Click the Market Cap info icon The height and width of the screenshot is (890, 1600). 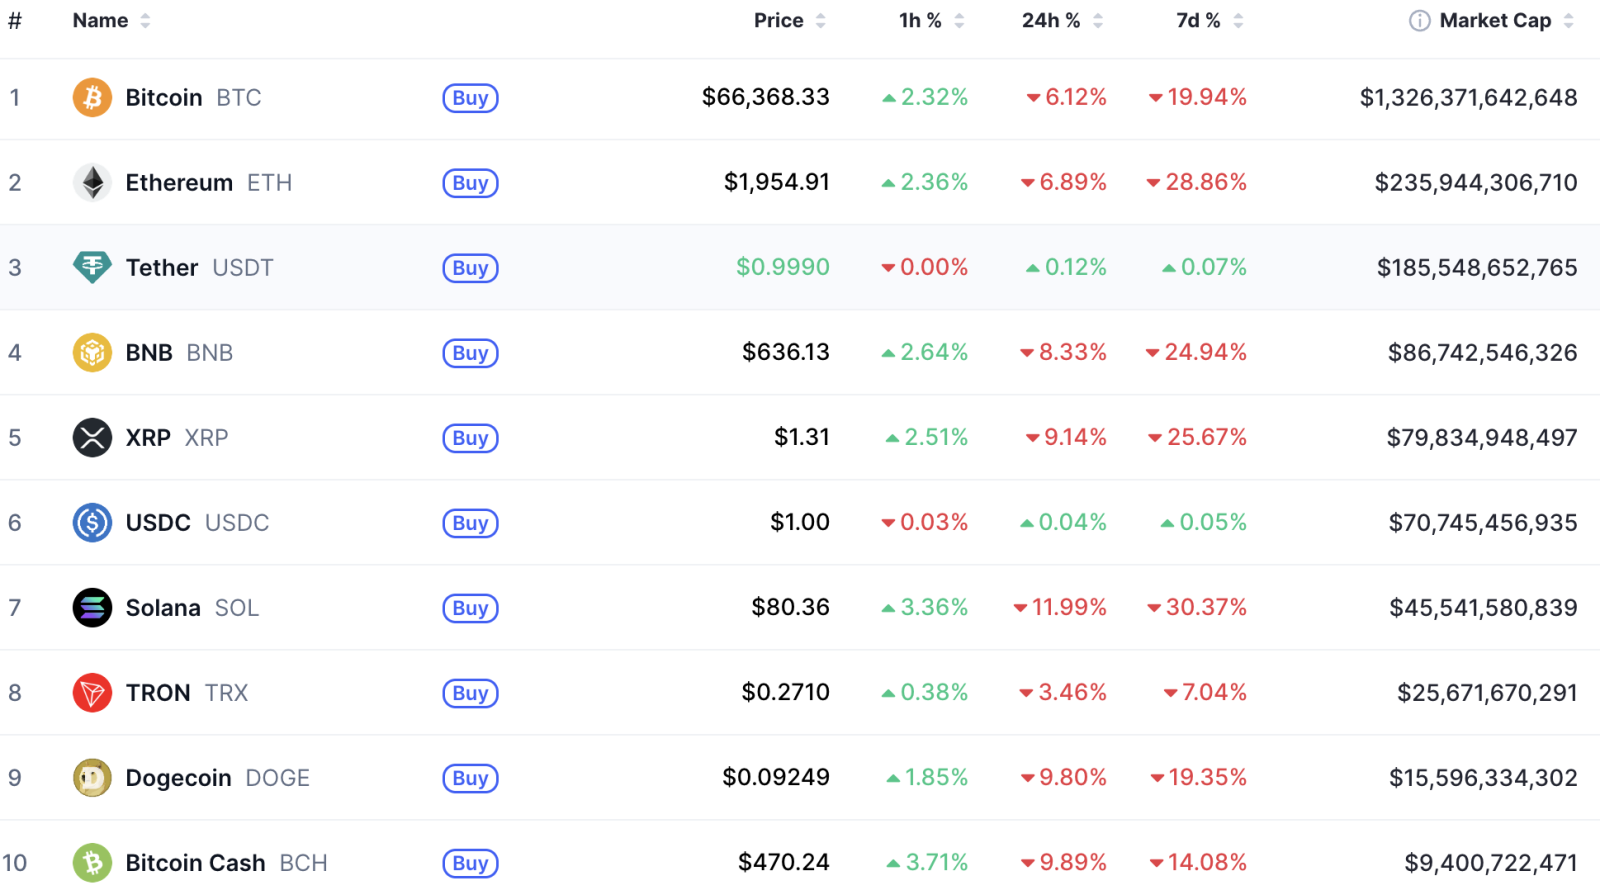1419,21
